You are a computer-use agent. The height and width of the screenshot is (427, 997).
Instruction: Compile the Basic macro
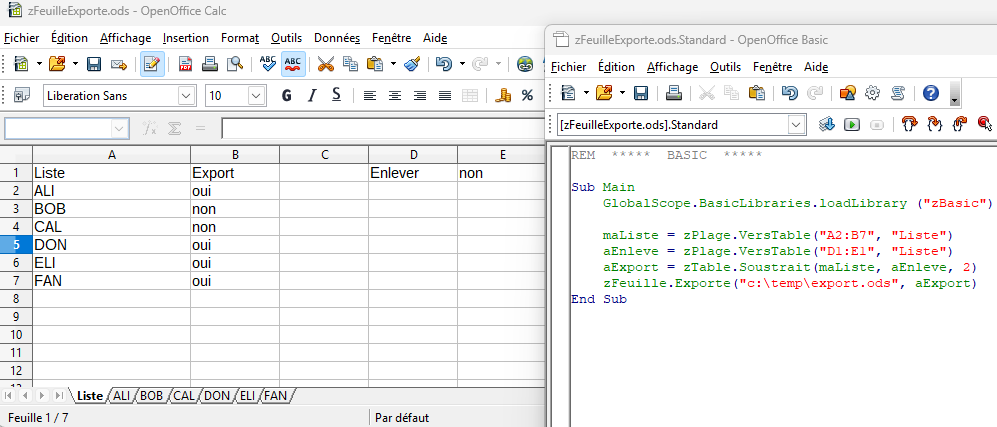click(827, 125)
